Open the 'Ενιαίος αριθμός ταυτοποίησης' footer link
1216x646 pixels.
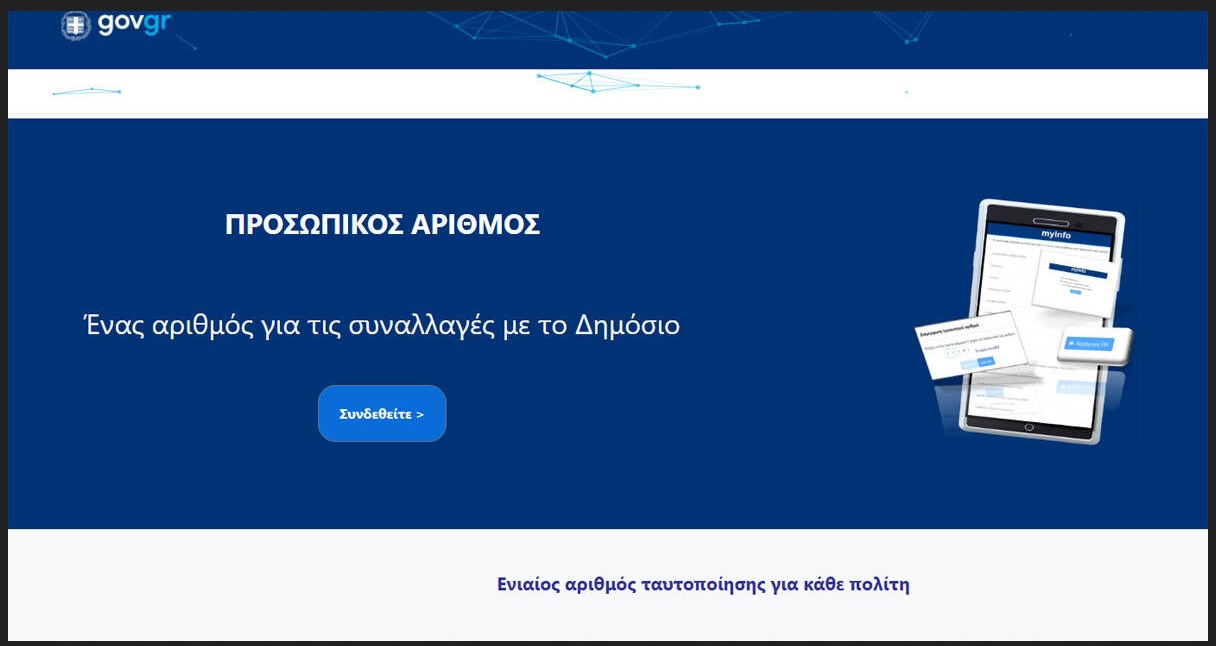[705, 584]
